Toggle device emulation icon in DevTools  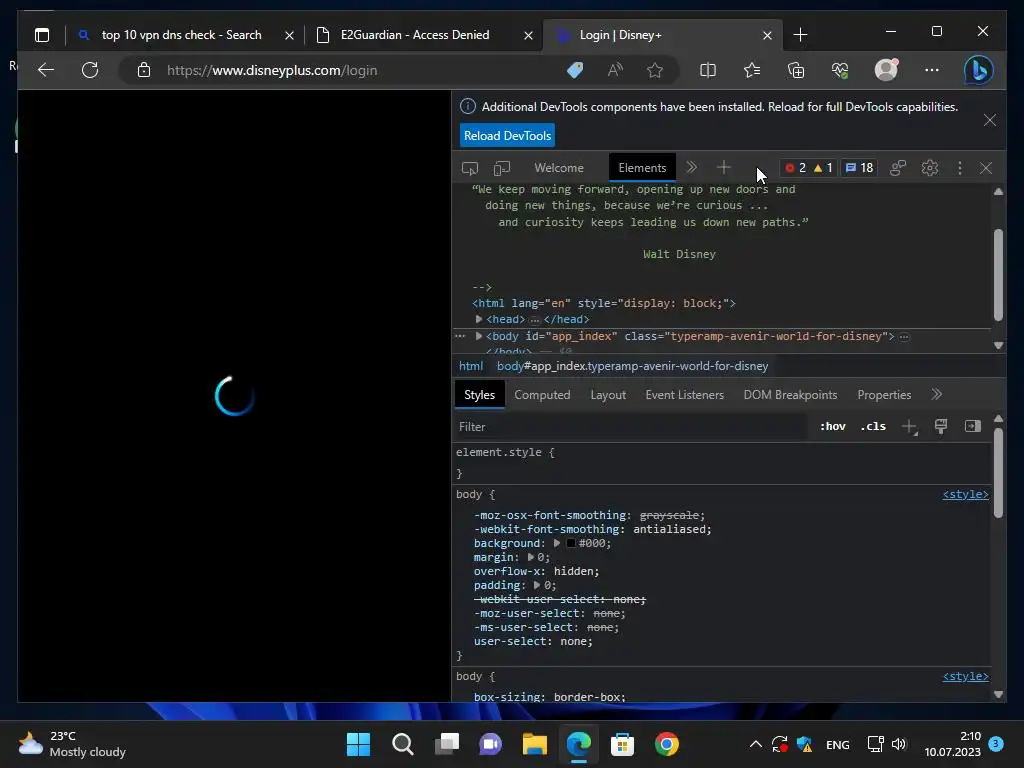pos(502,168)
